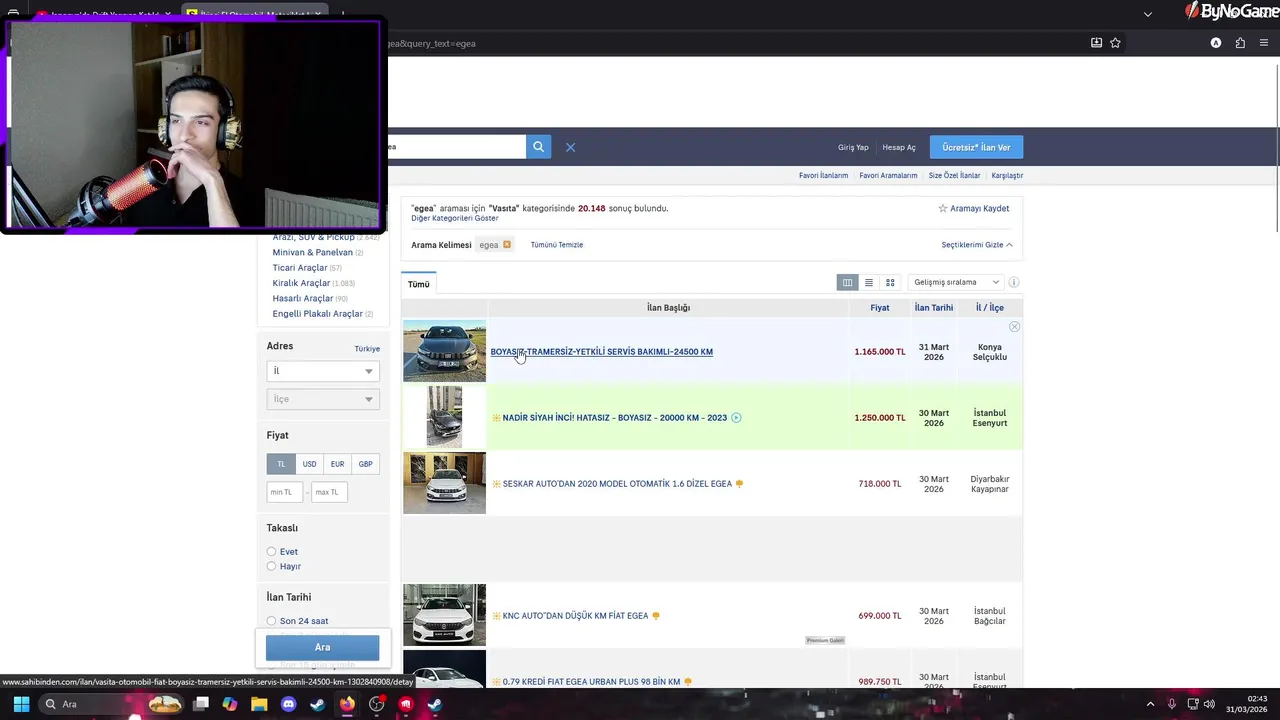The image size is (1280, 720).
Task: Open Task View on the taskbar
Action: (x=201, y=704)
